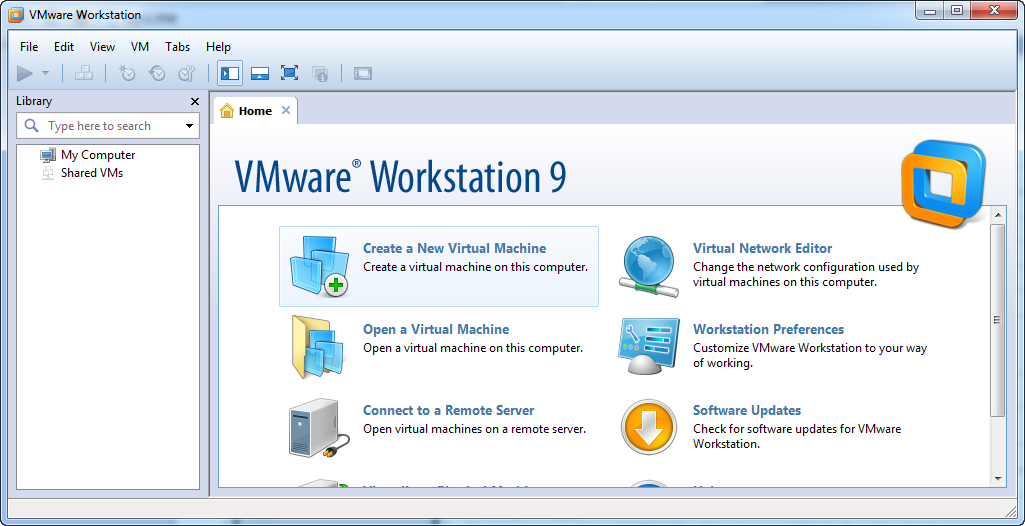
Task: Open the Library search filter dropdown arrow
Action: tap(190, 126)
